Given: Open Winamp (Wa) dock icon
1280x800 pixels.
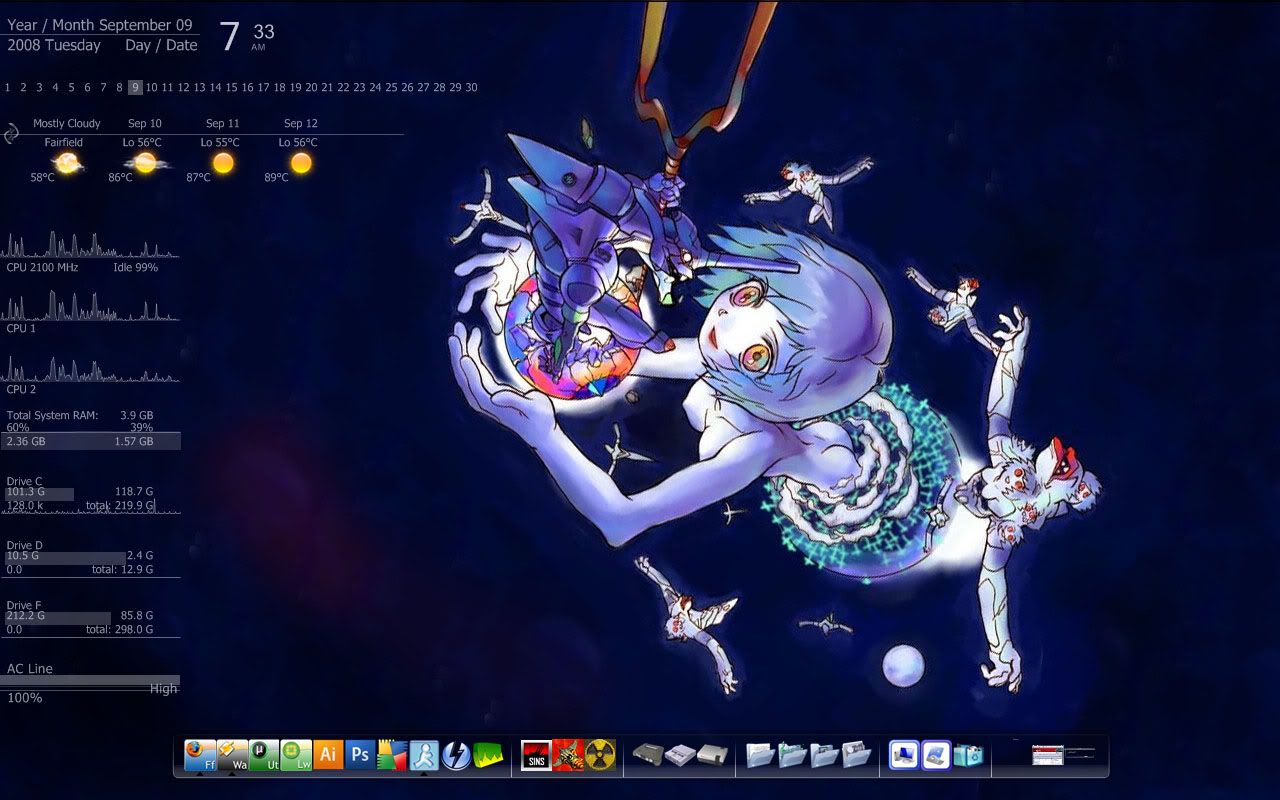Looking at the screenshot, I should [x=232, y=754].
